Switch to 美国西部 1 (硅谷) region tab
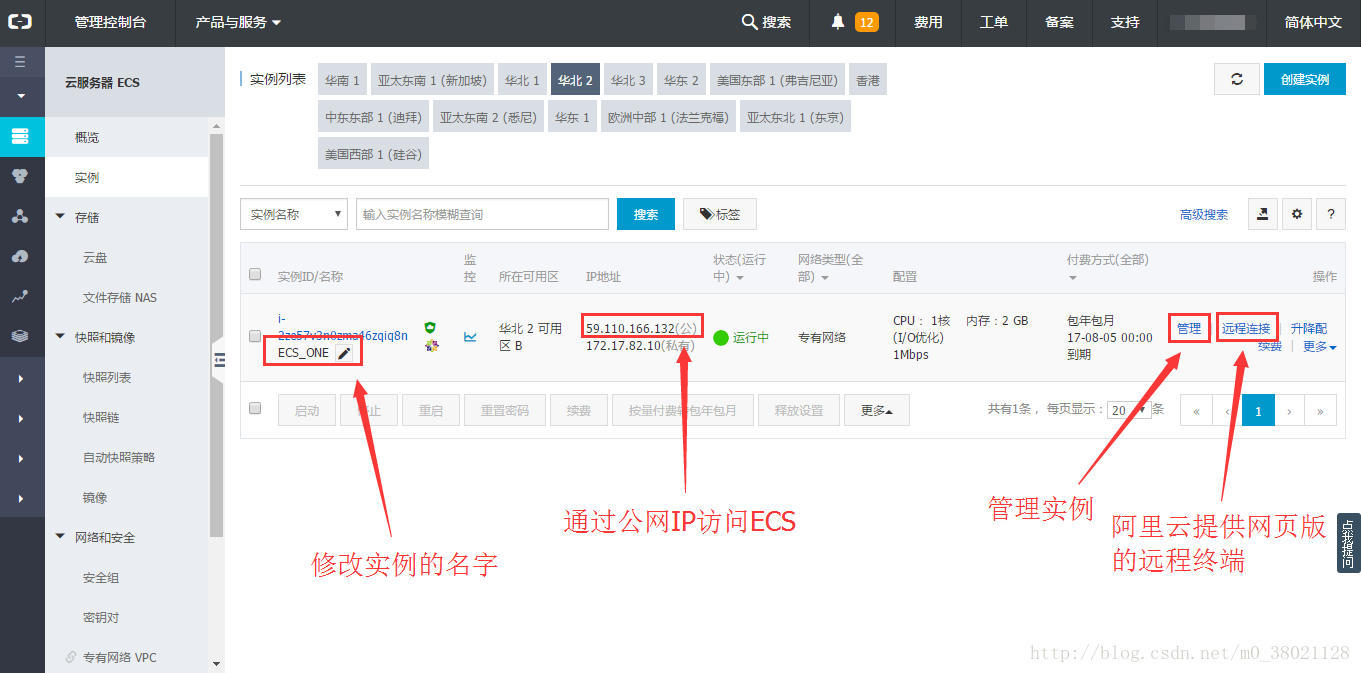The image size is (1361, 673). pyautogui.click(x=373, y=154)
